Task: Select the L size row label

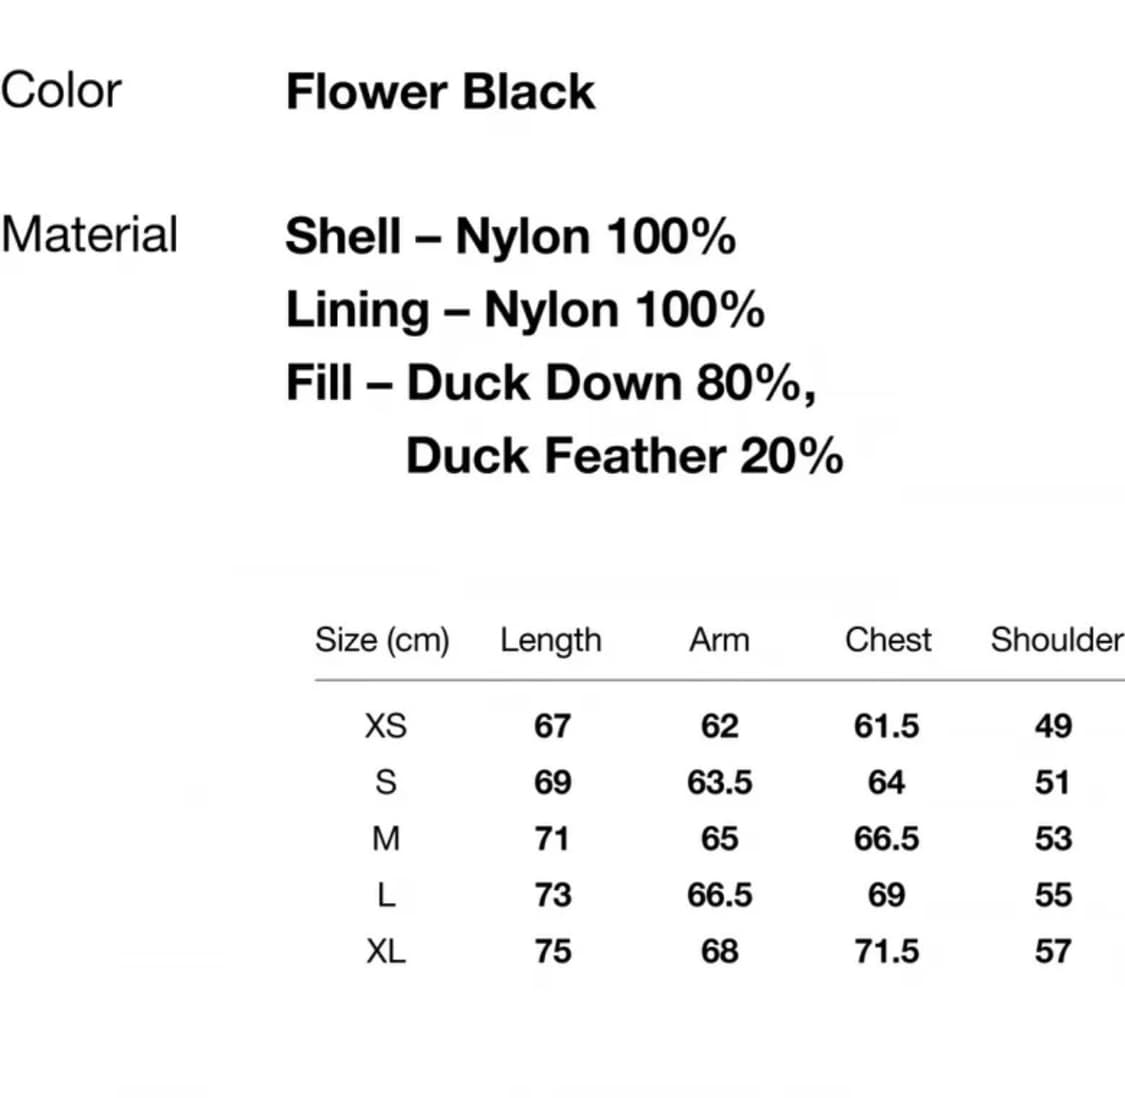Action: pos(386,895)
